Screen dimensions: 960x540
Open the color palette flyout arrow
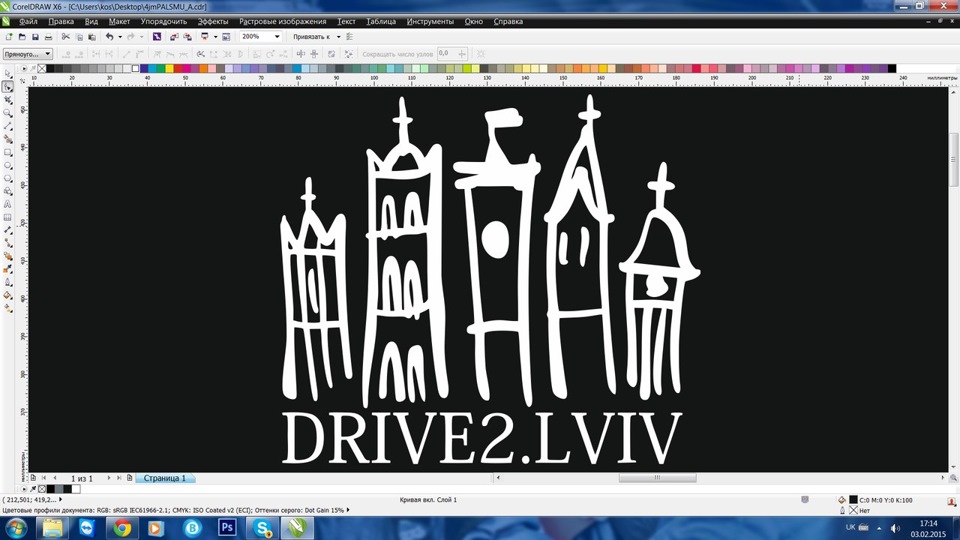[24, 69]
